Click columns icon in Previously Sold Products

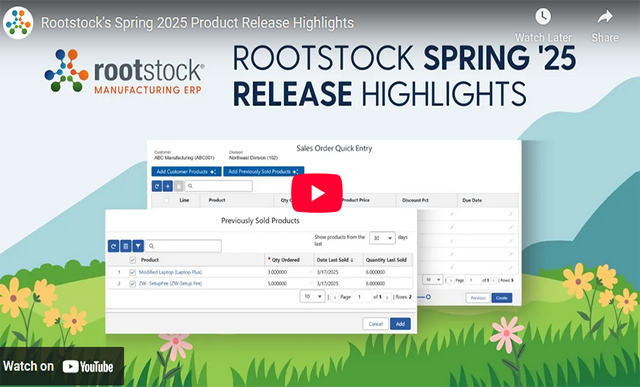pos(126,246)
